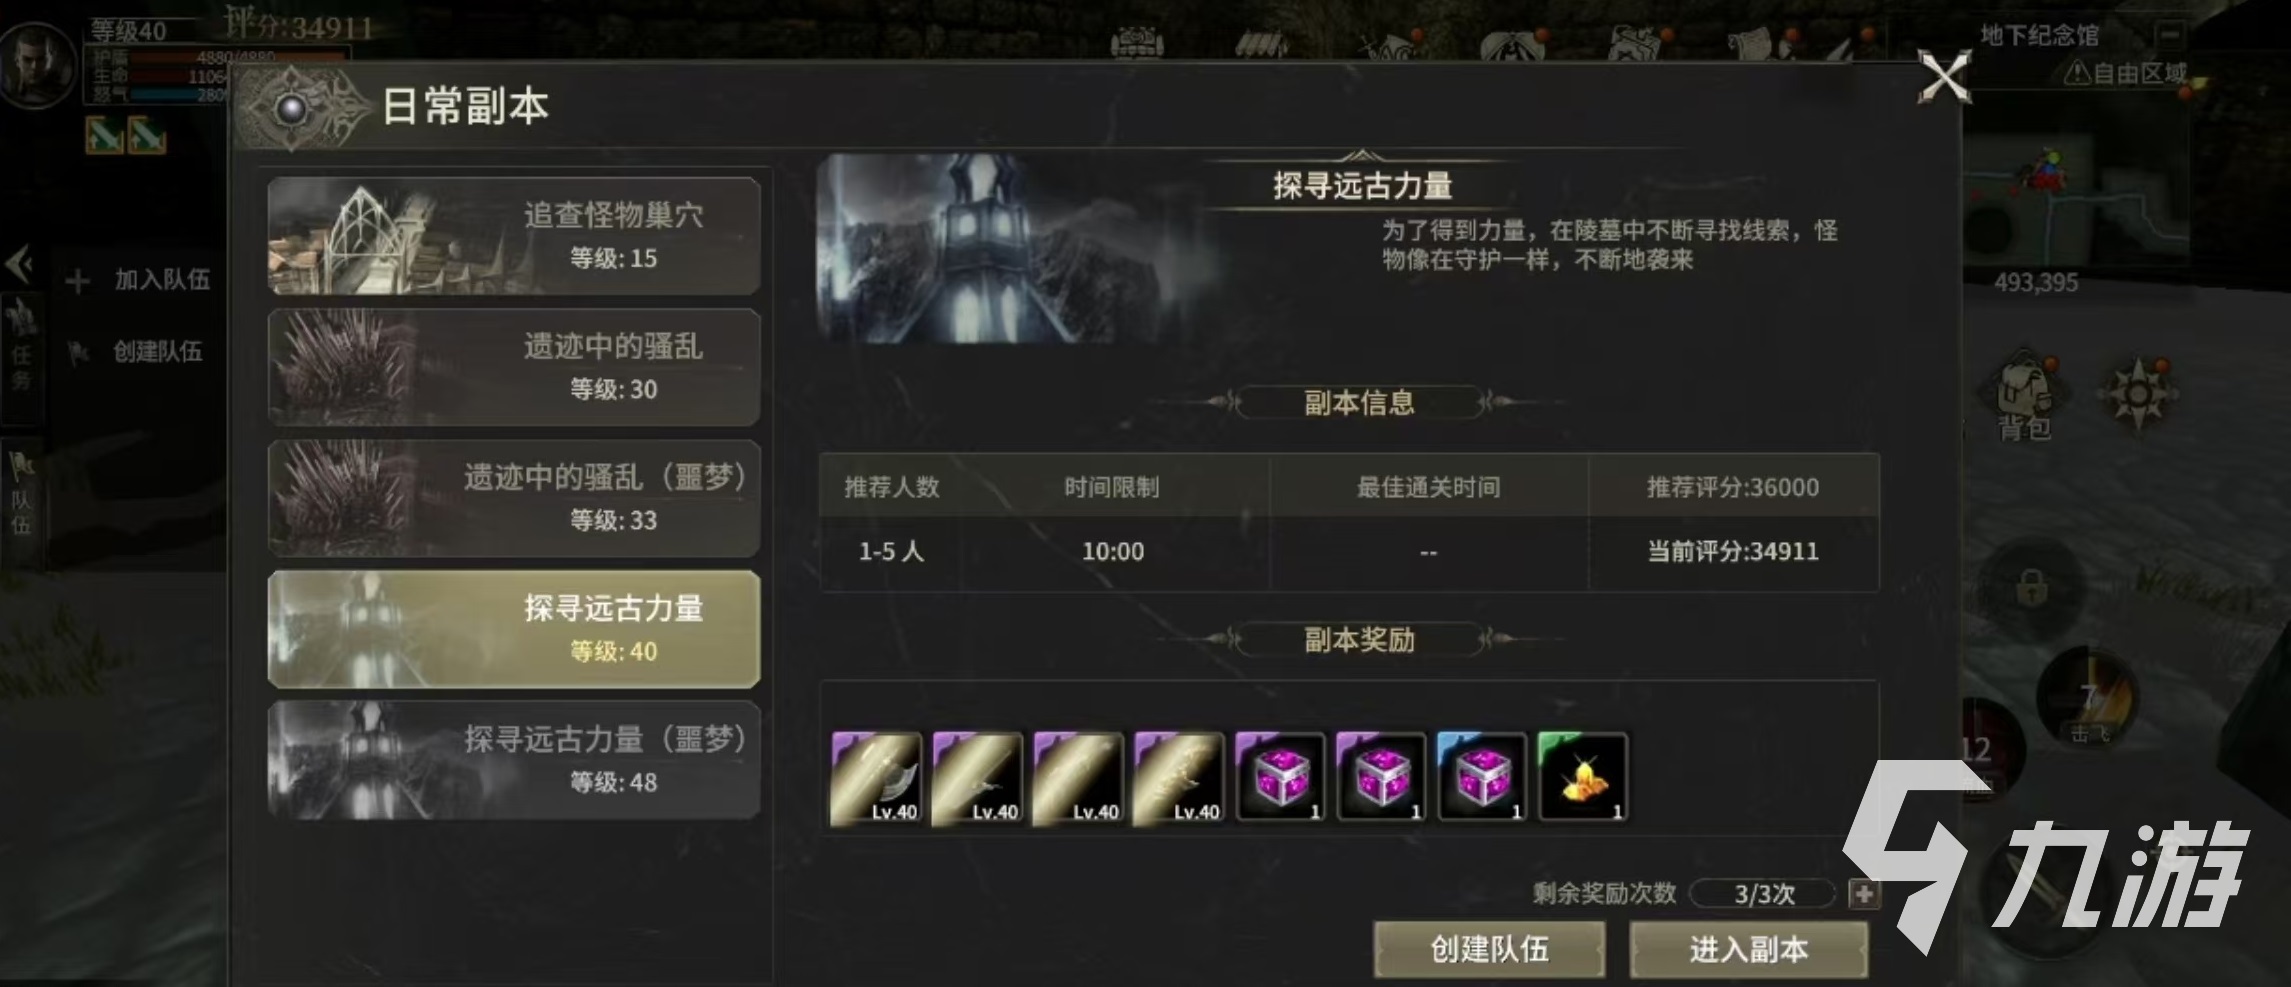Click the first green buff status icon
The height and width of the screenshot is (987, 2291).
pos(104,135)
